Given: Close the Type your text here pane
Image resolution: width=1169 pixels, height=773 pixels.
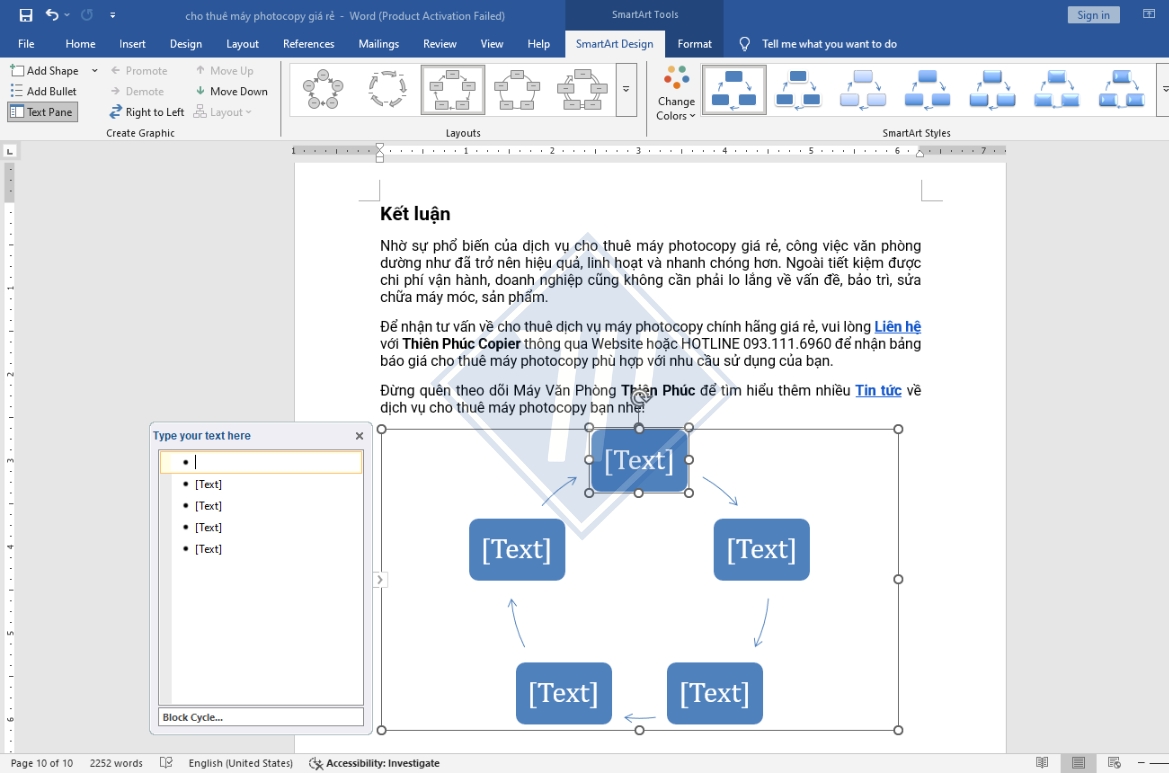Looking at the screenshot, I should [x=359, y=435].
